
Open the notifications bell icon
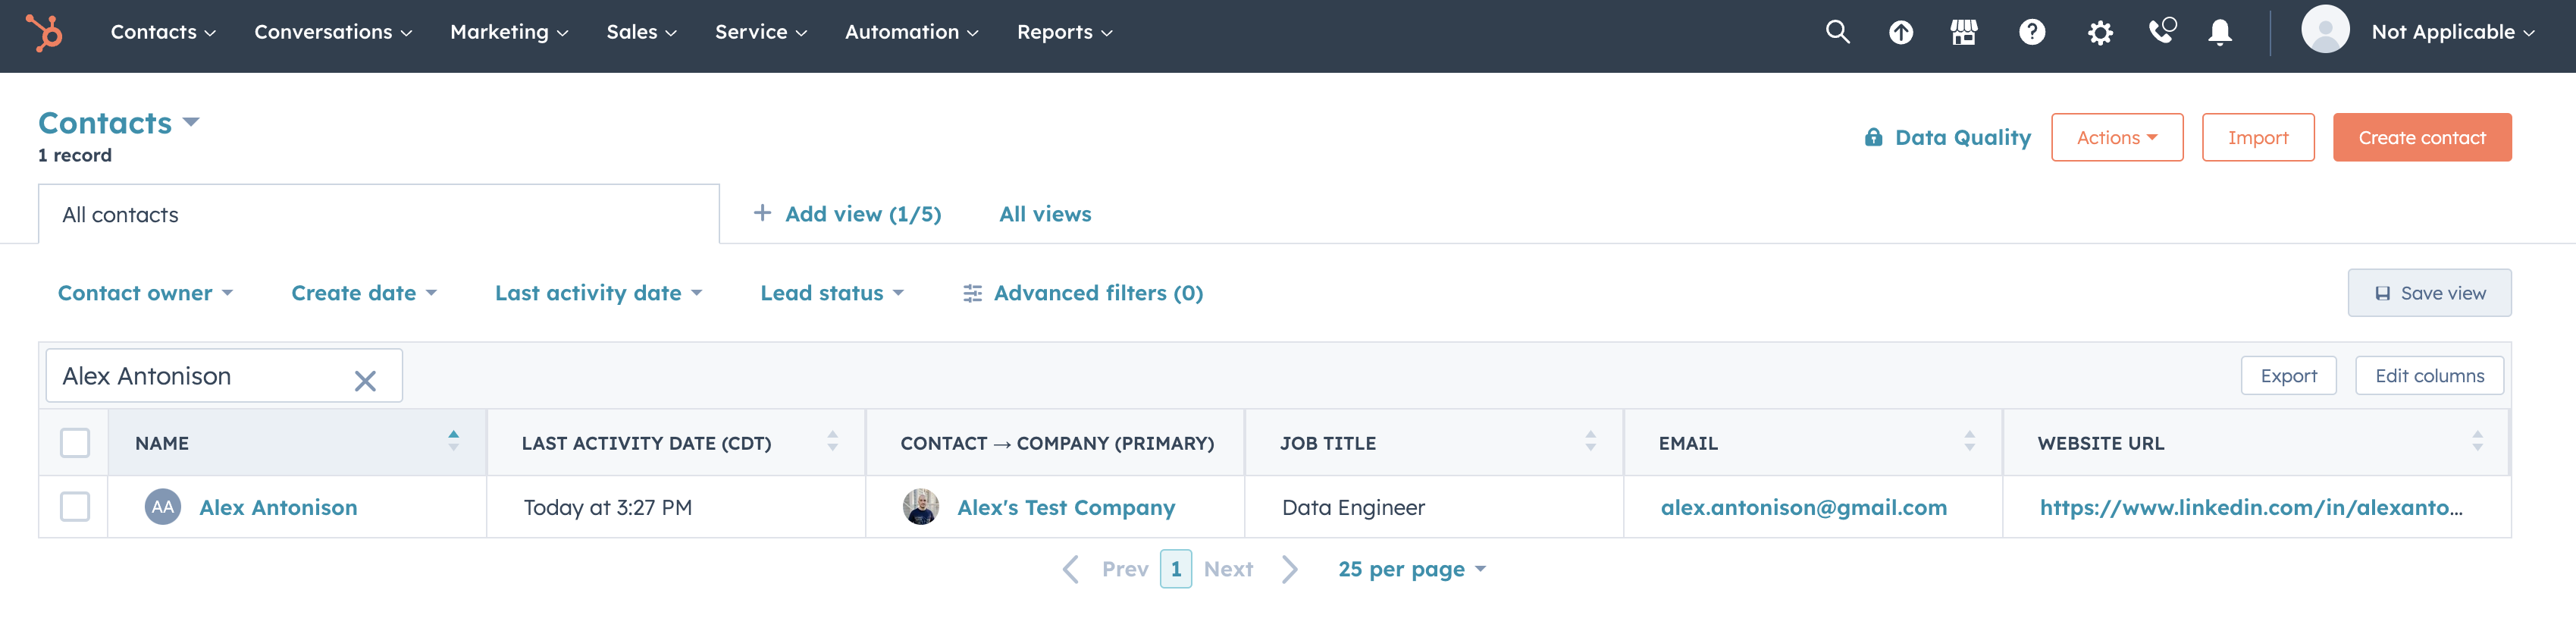[x=2220, y=33]
